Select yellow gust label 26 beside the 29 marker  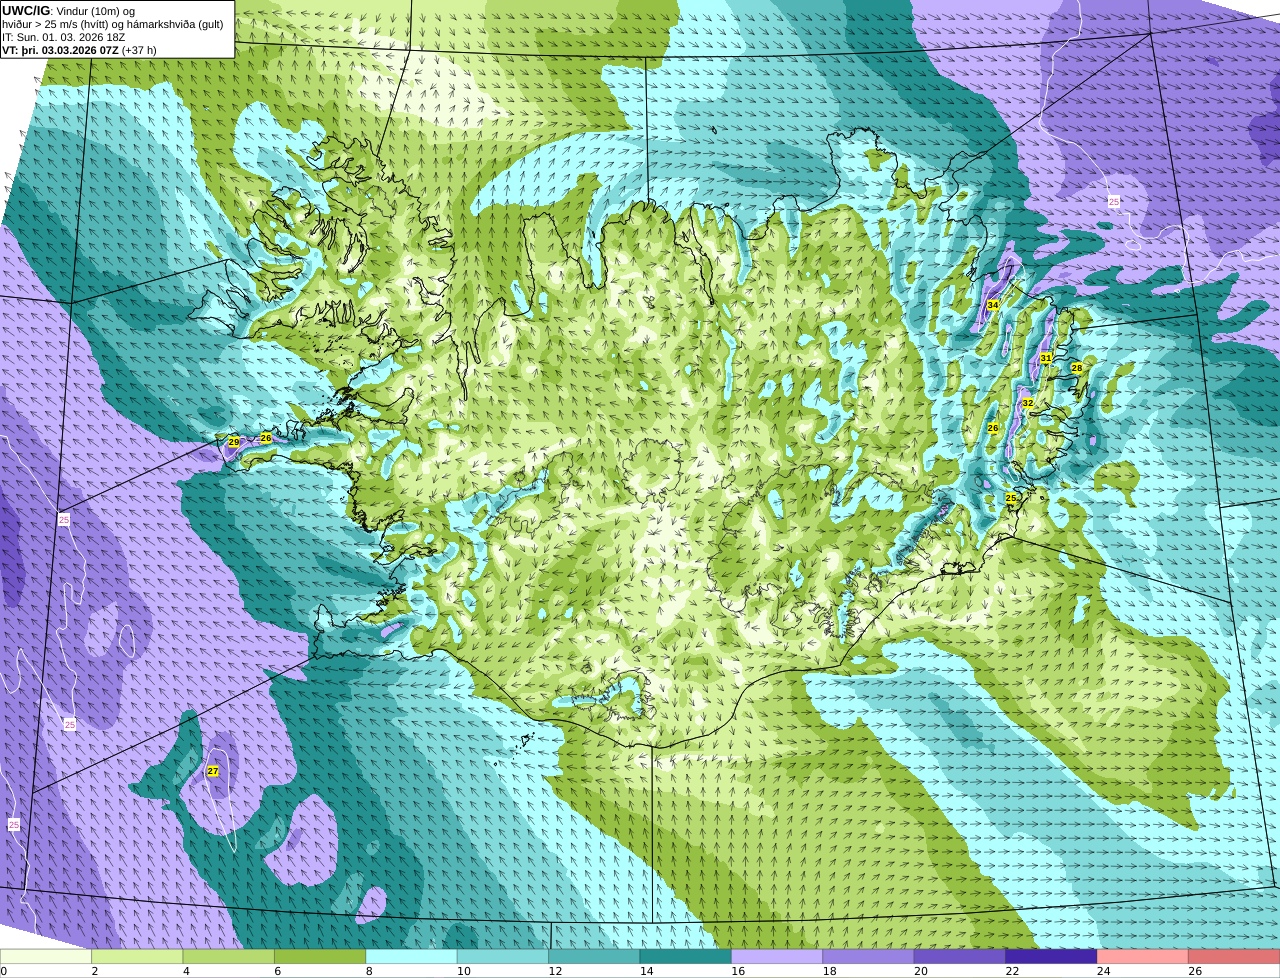coord(266,438)
